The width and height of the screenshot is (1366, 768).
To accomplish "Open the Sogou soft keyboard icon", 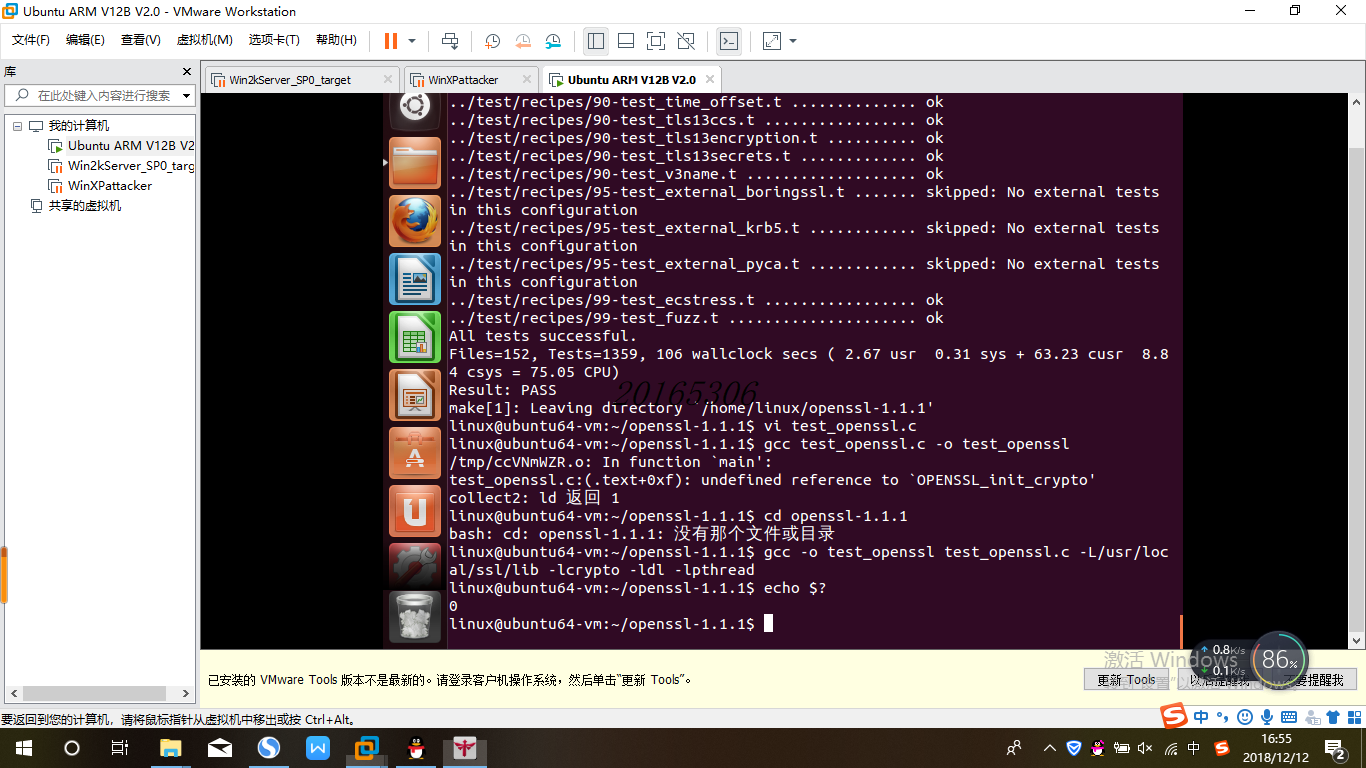I will (x=1289, y=717).
